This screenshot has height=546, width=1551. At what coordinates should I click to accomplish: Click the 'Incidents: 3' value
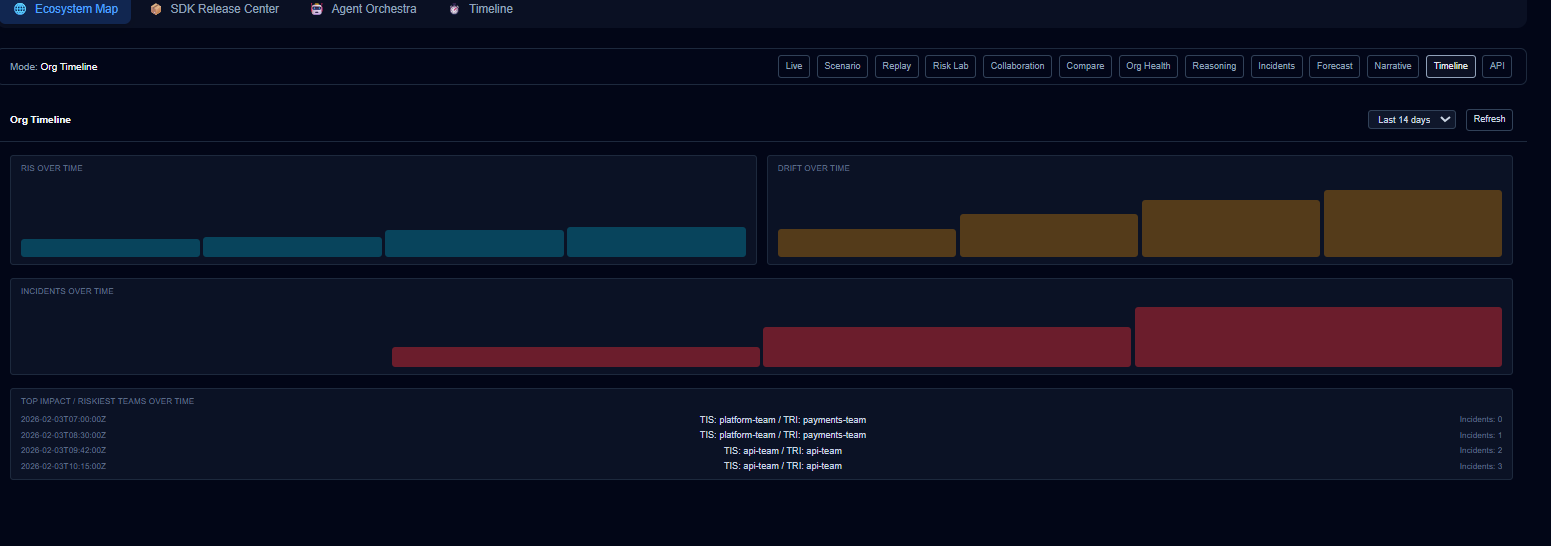pos(1481,466)
